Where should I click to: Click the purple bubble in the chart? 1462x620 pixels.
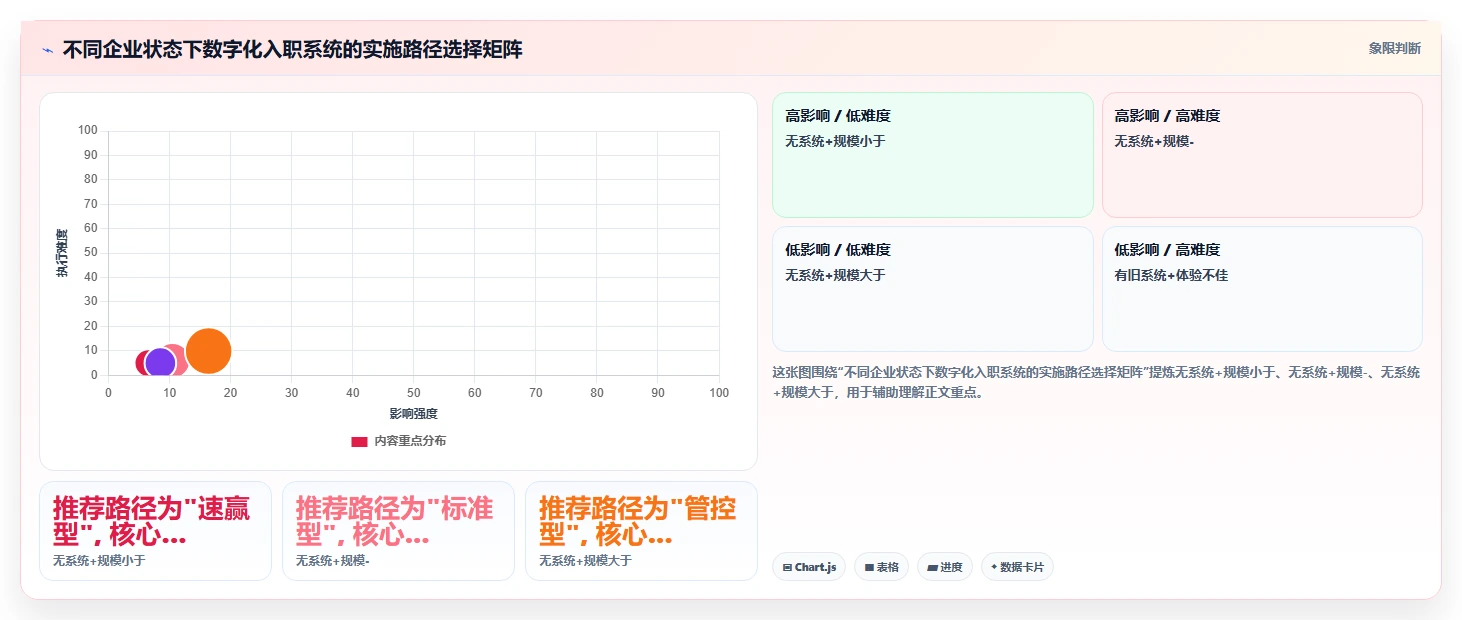click(160, 363)
